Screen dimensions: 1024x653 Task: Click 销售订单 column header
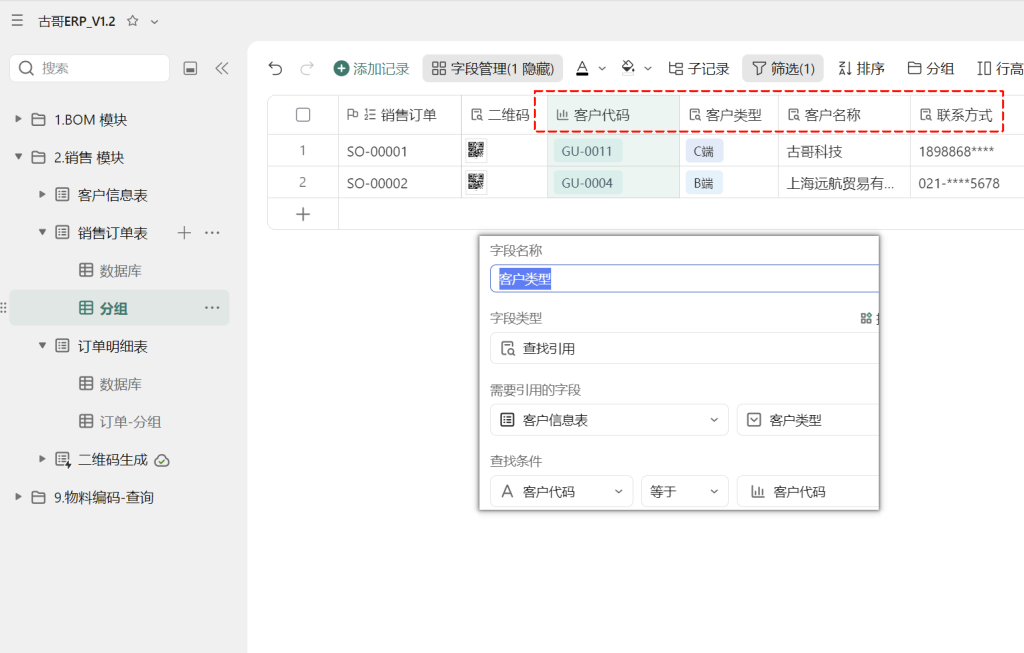click(400, 115)
